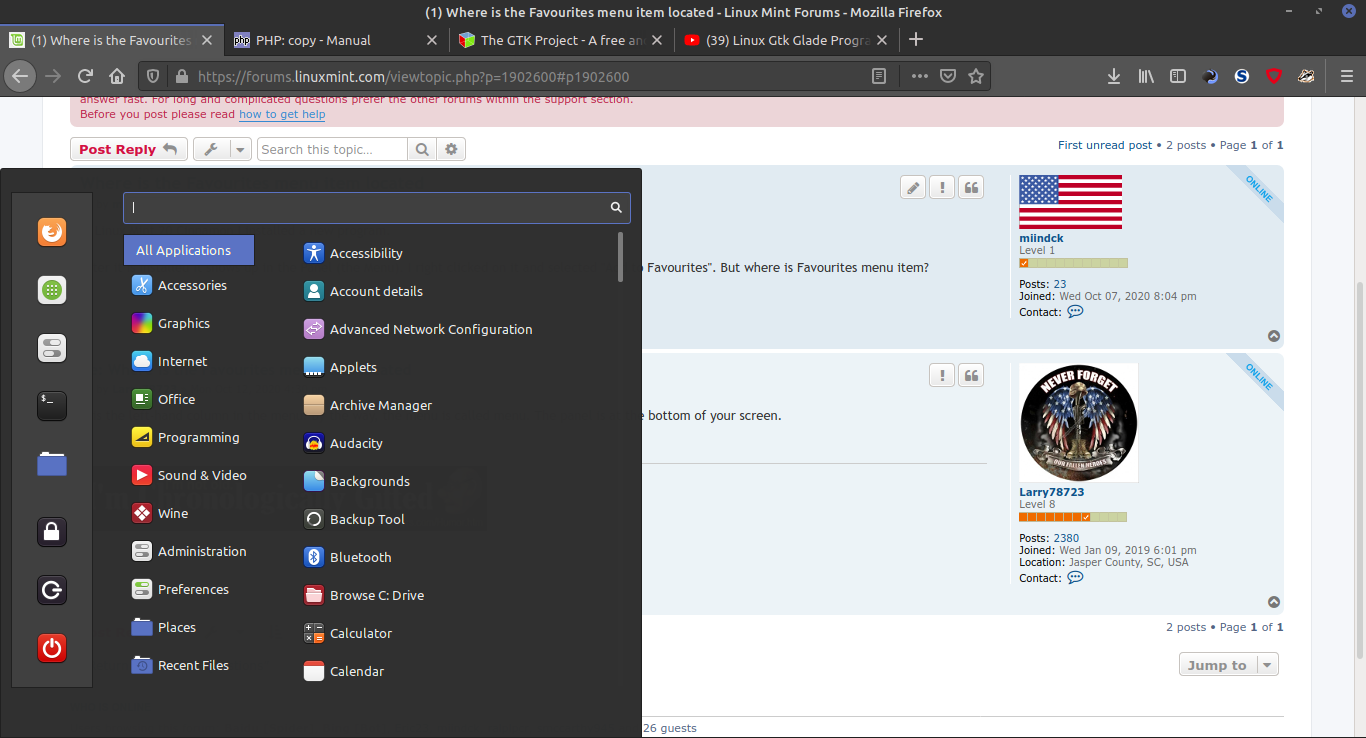
Task: Click the Log Out icon in the menu
Action: [x=52, y=590]
